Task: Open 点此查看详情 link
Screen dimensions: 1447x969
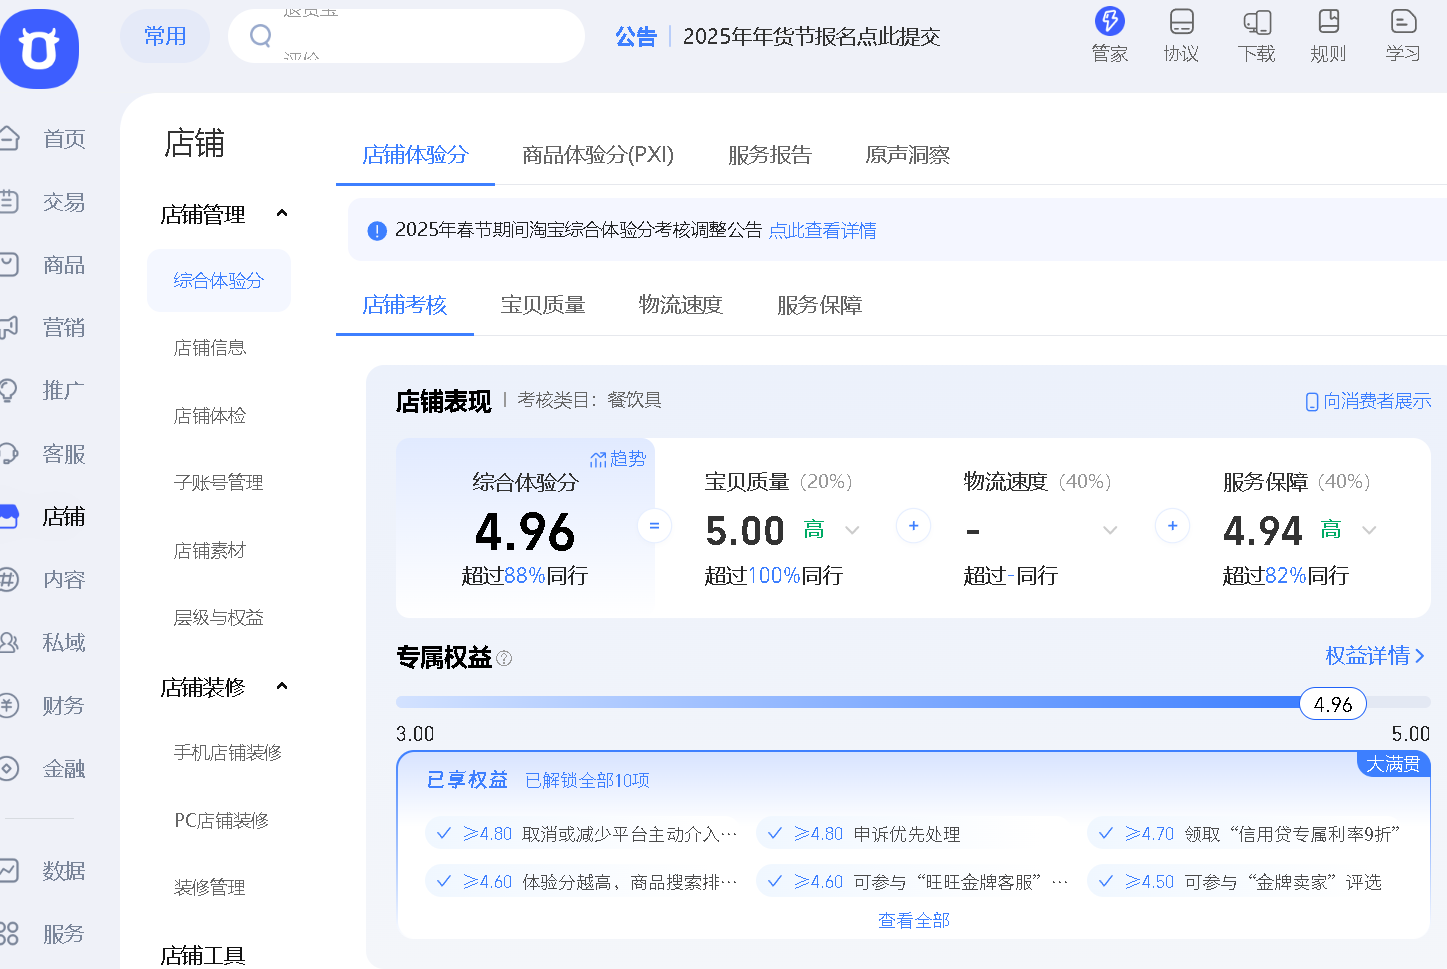Action: click(x=822, y=231)
